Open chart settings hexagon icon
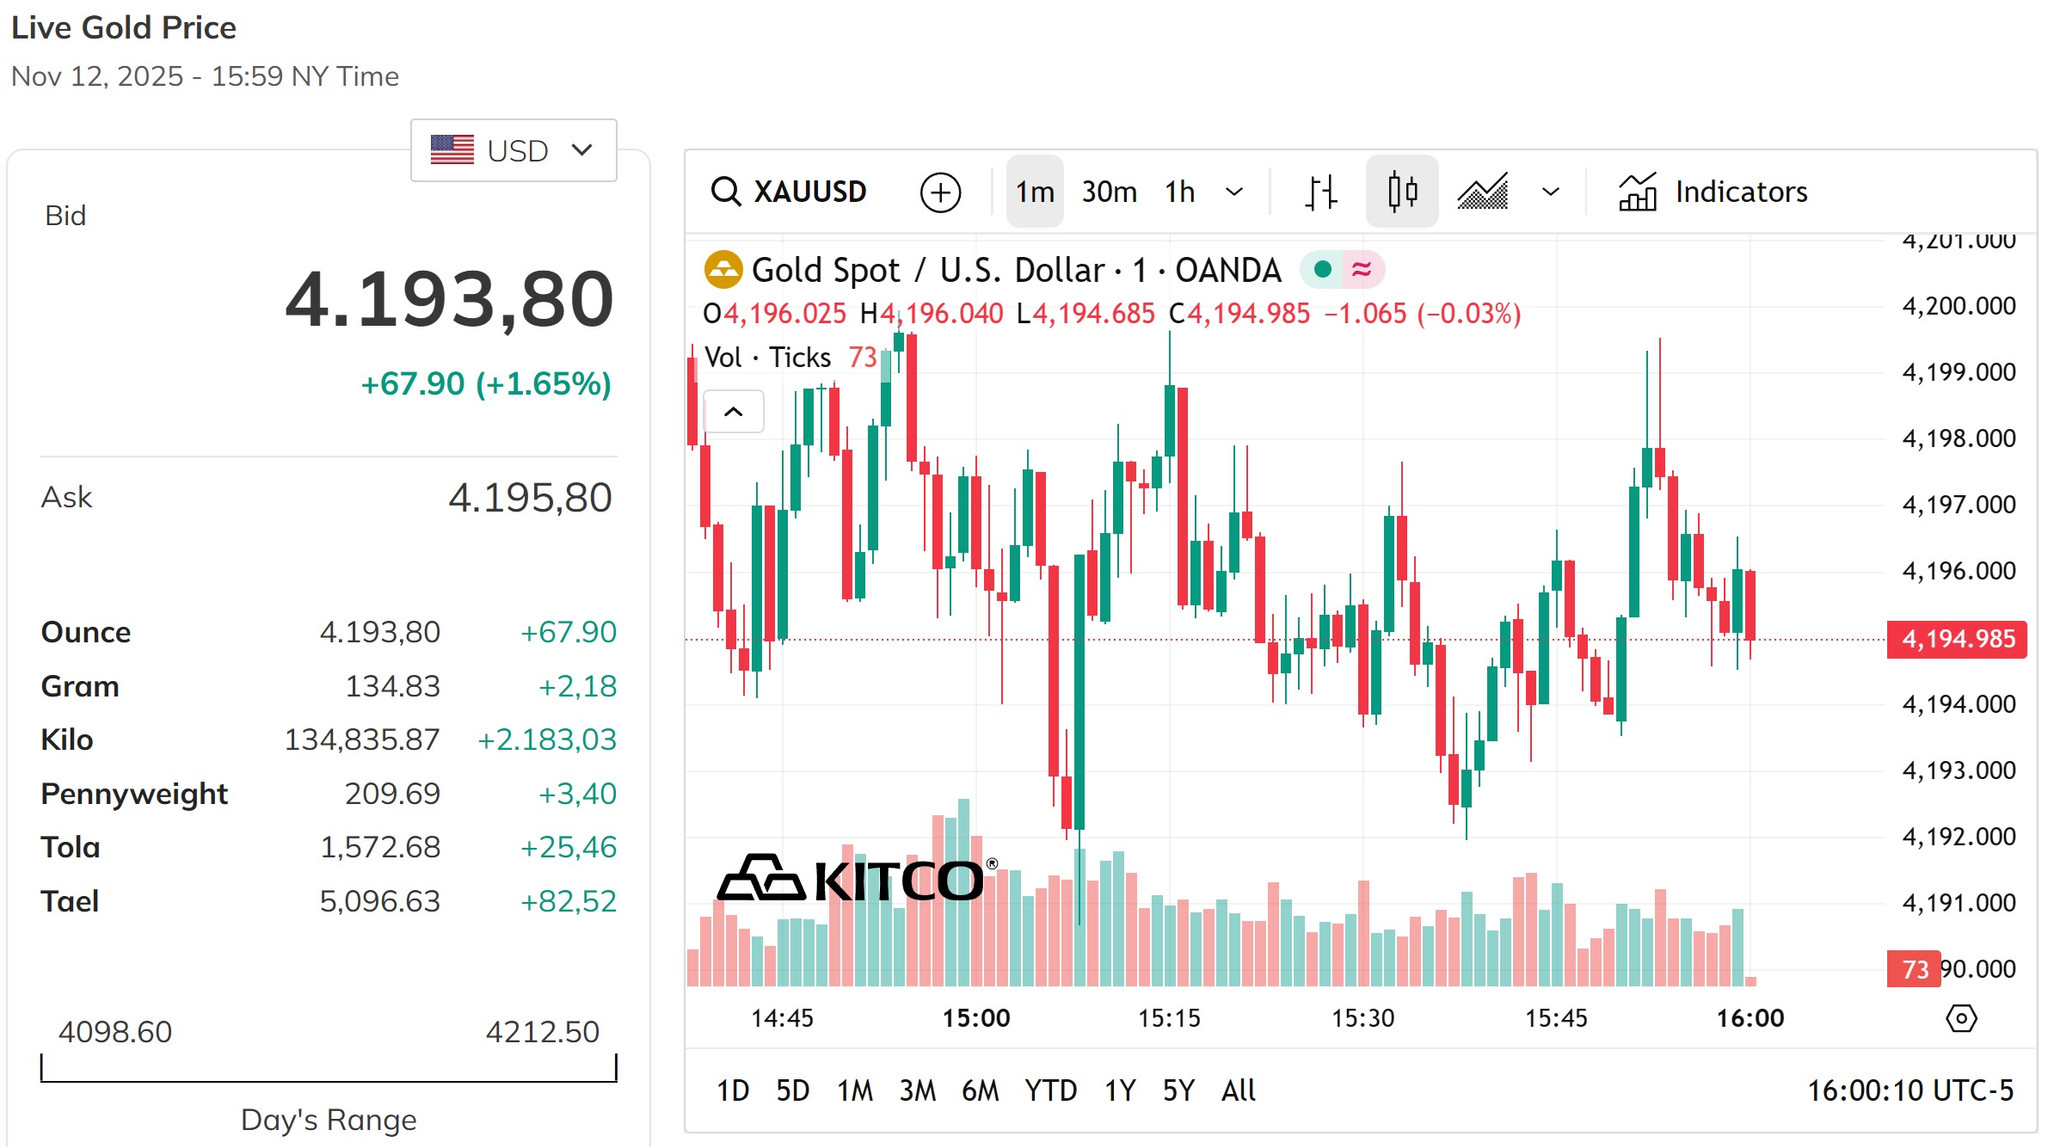This screenshot has width=2048, height=1147. (x=1961, y=1018)
